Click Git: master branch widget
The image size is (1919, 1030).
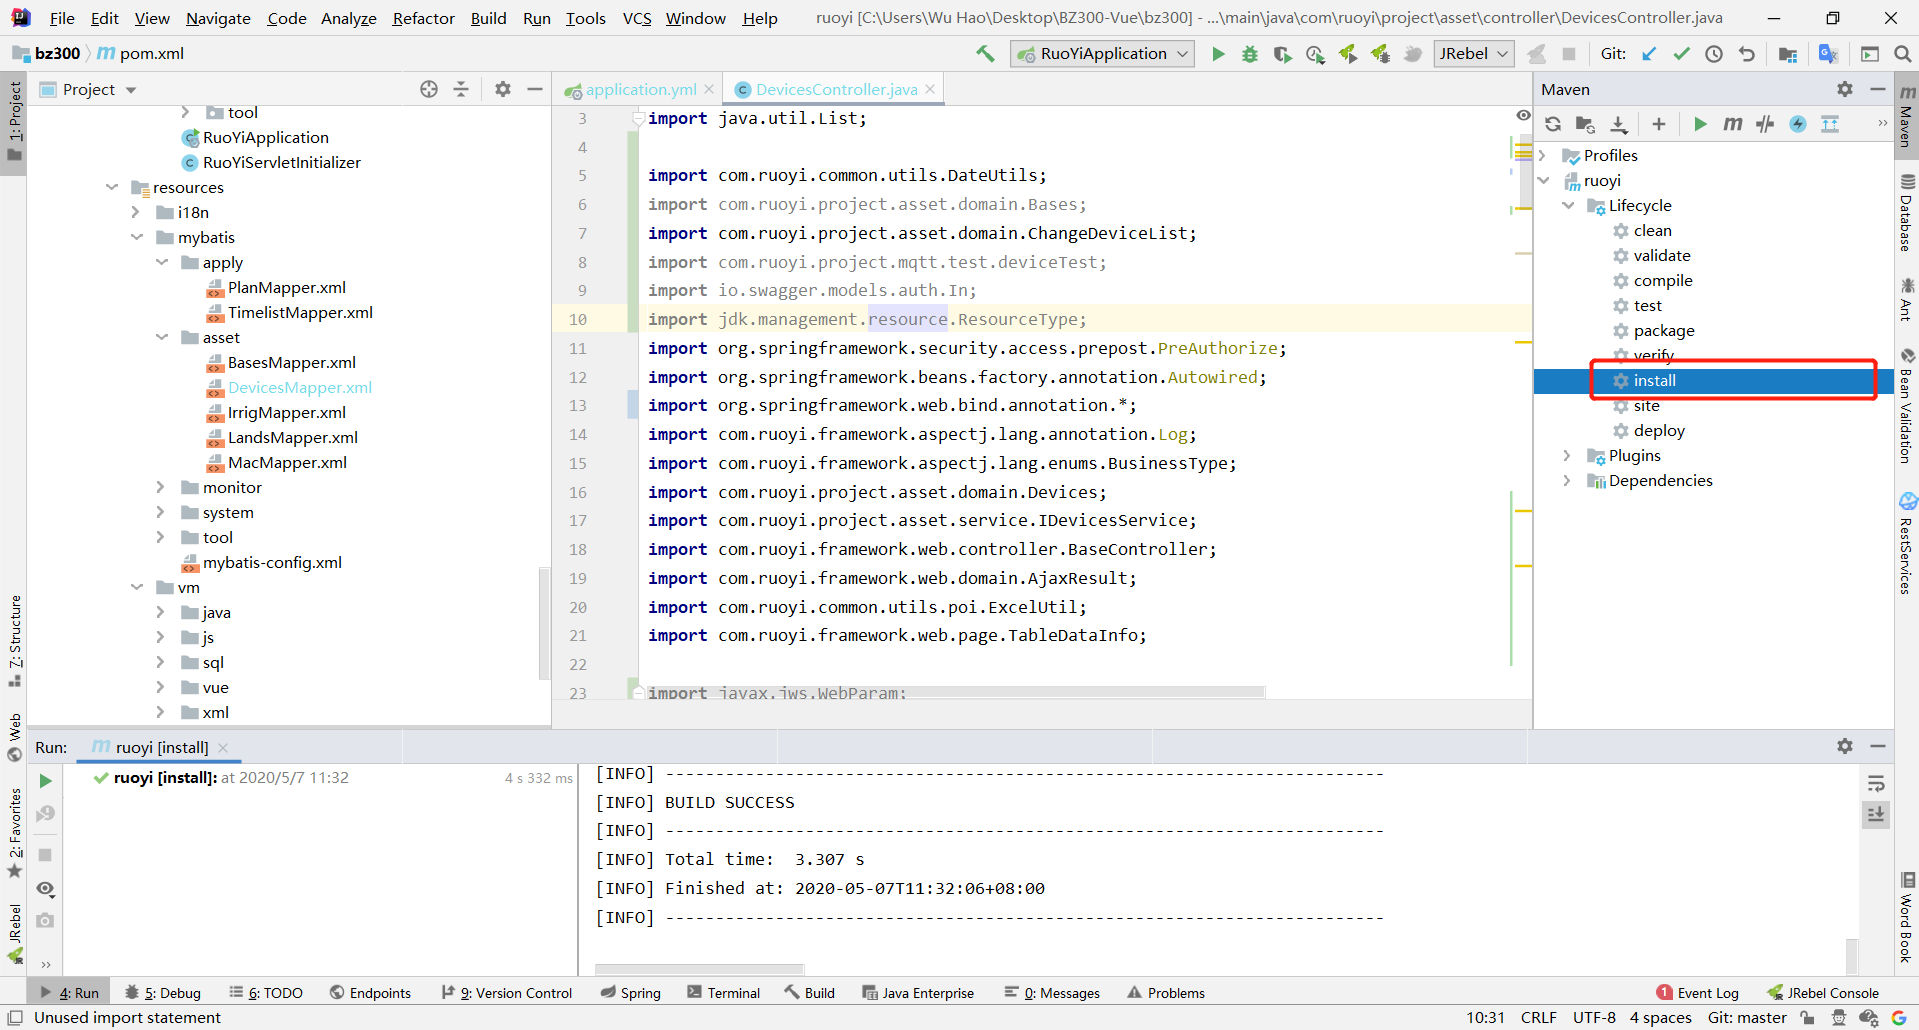1747,1018
